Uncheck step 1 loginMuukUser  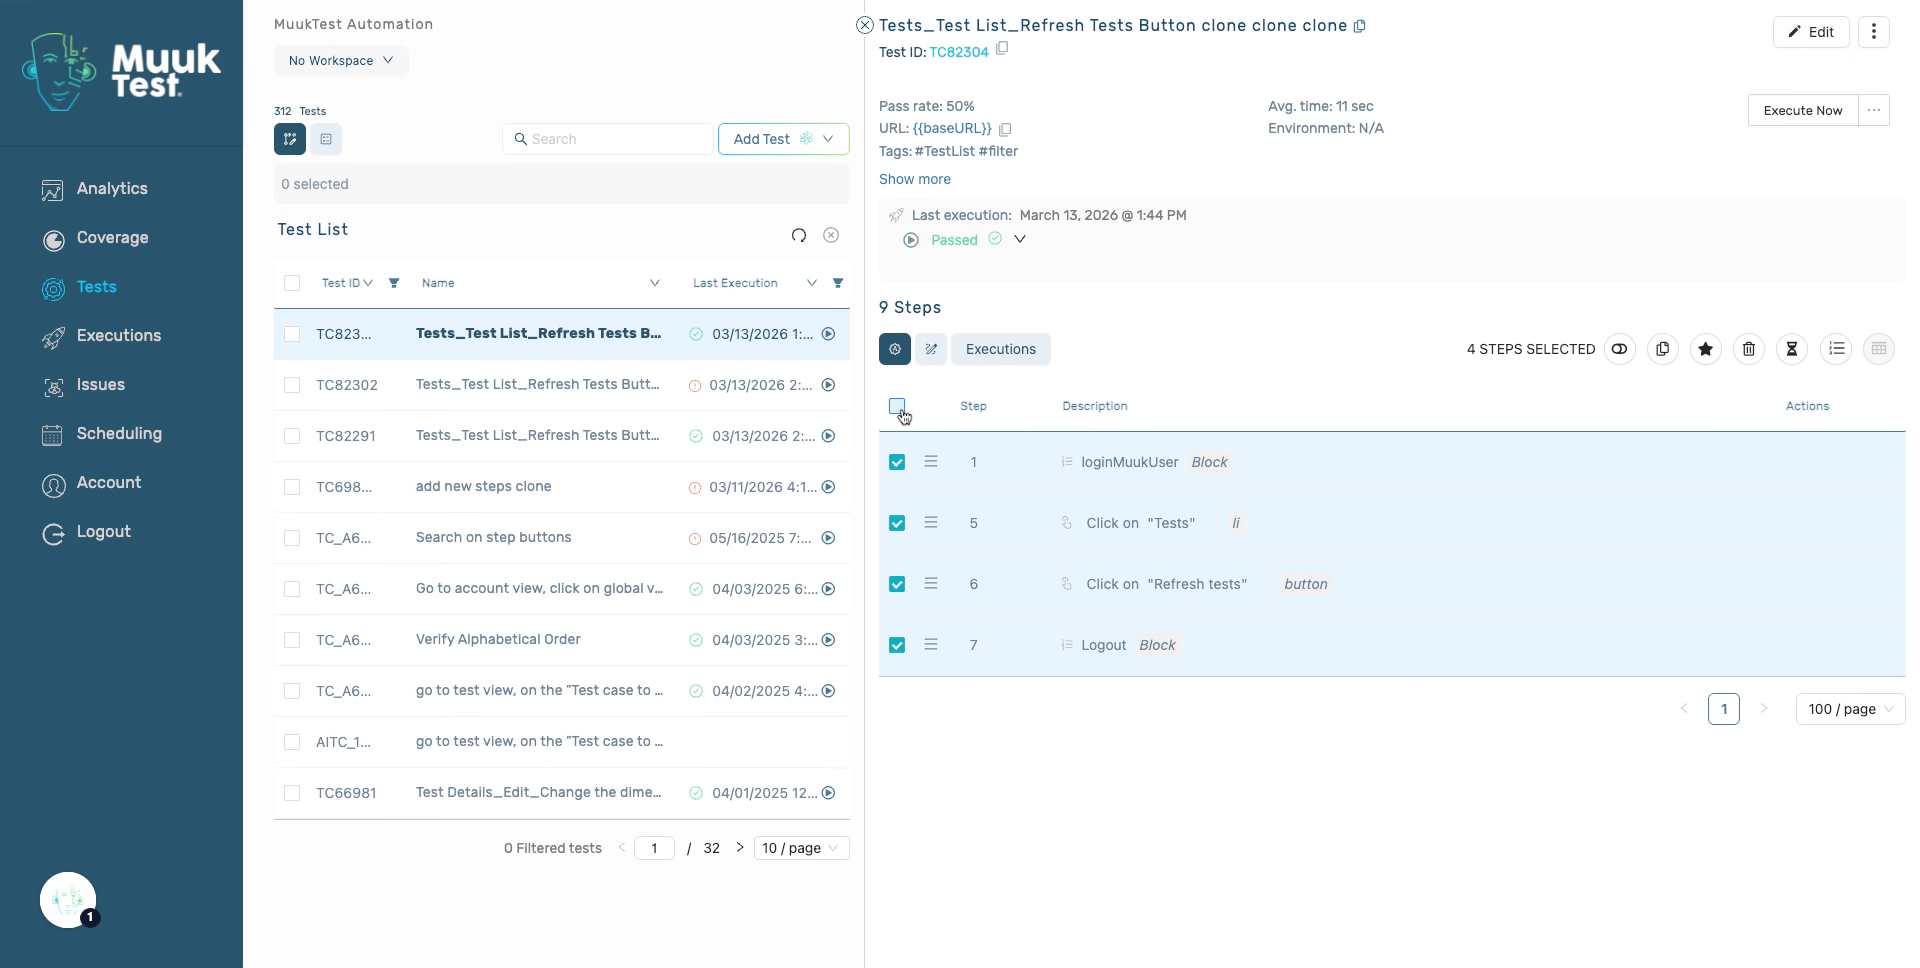pos(897,462)
